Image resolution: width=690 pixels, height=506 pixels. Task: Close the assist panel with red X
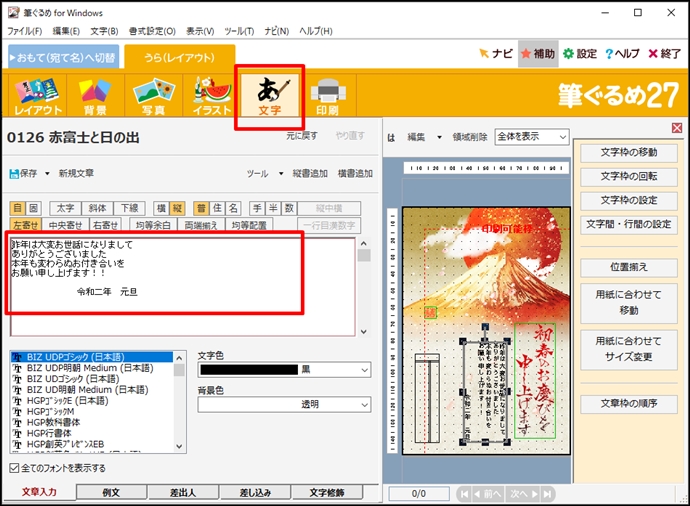point(677,128)
